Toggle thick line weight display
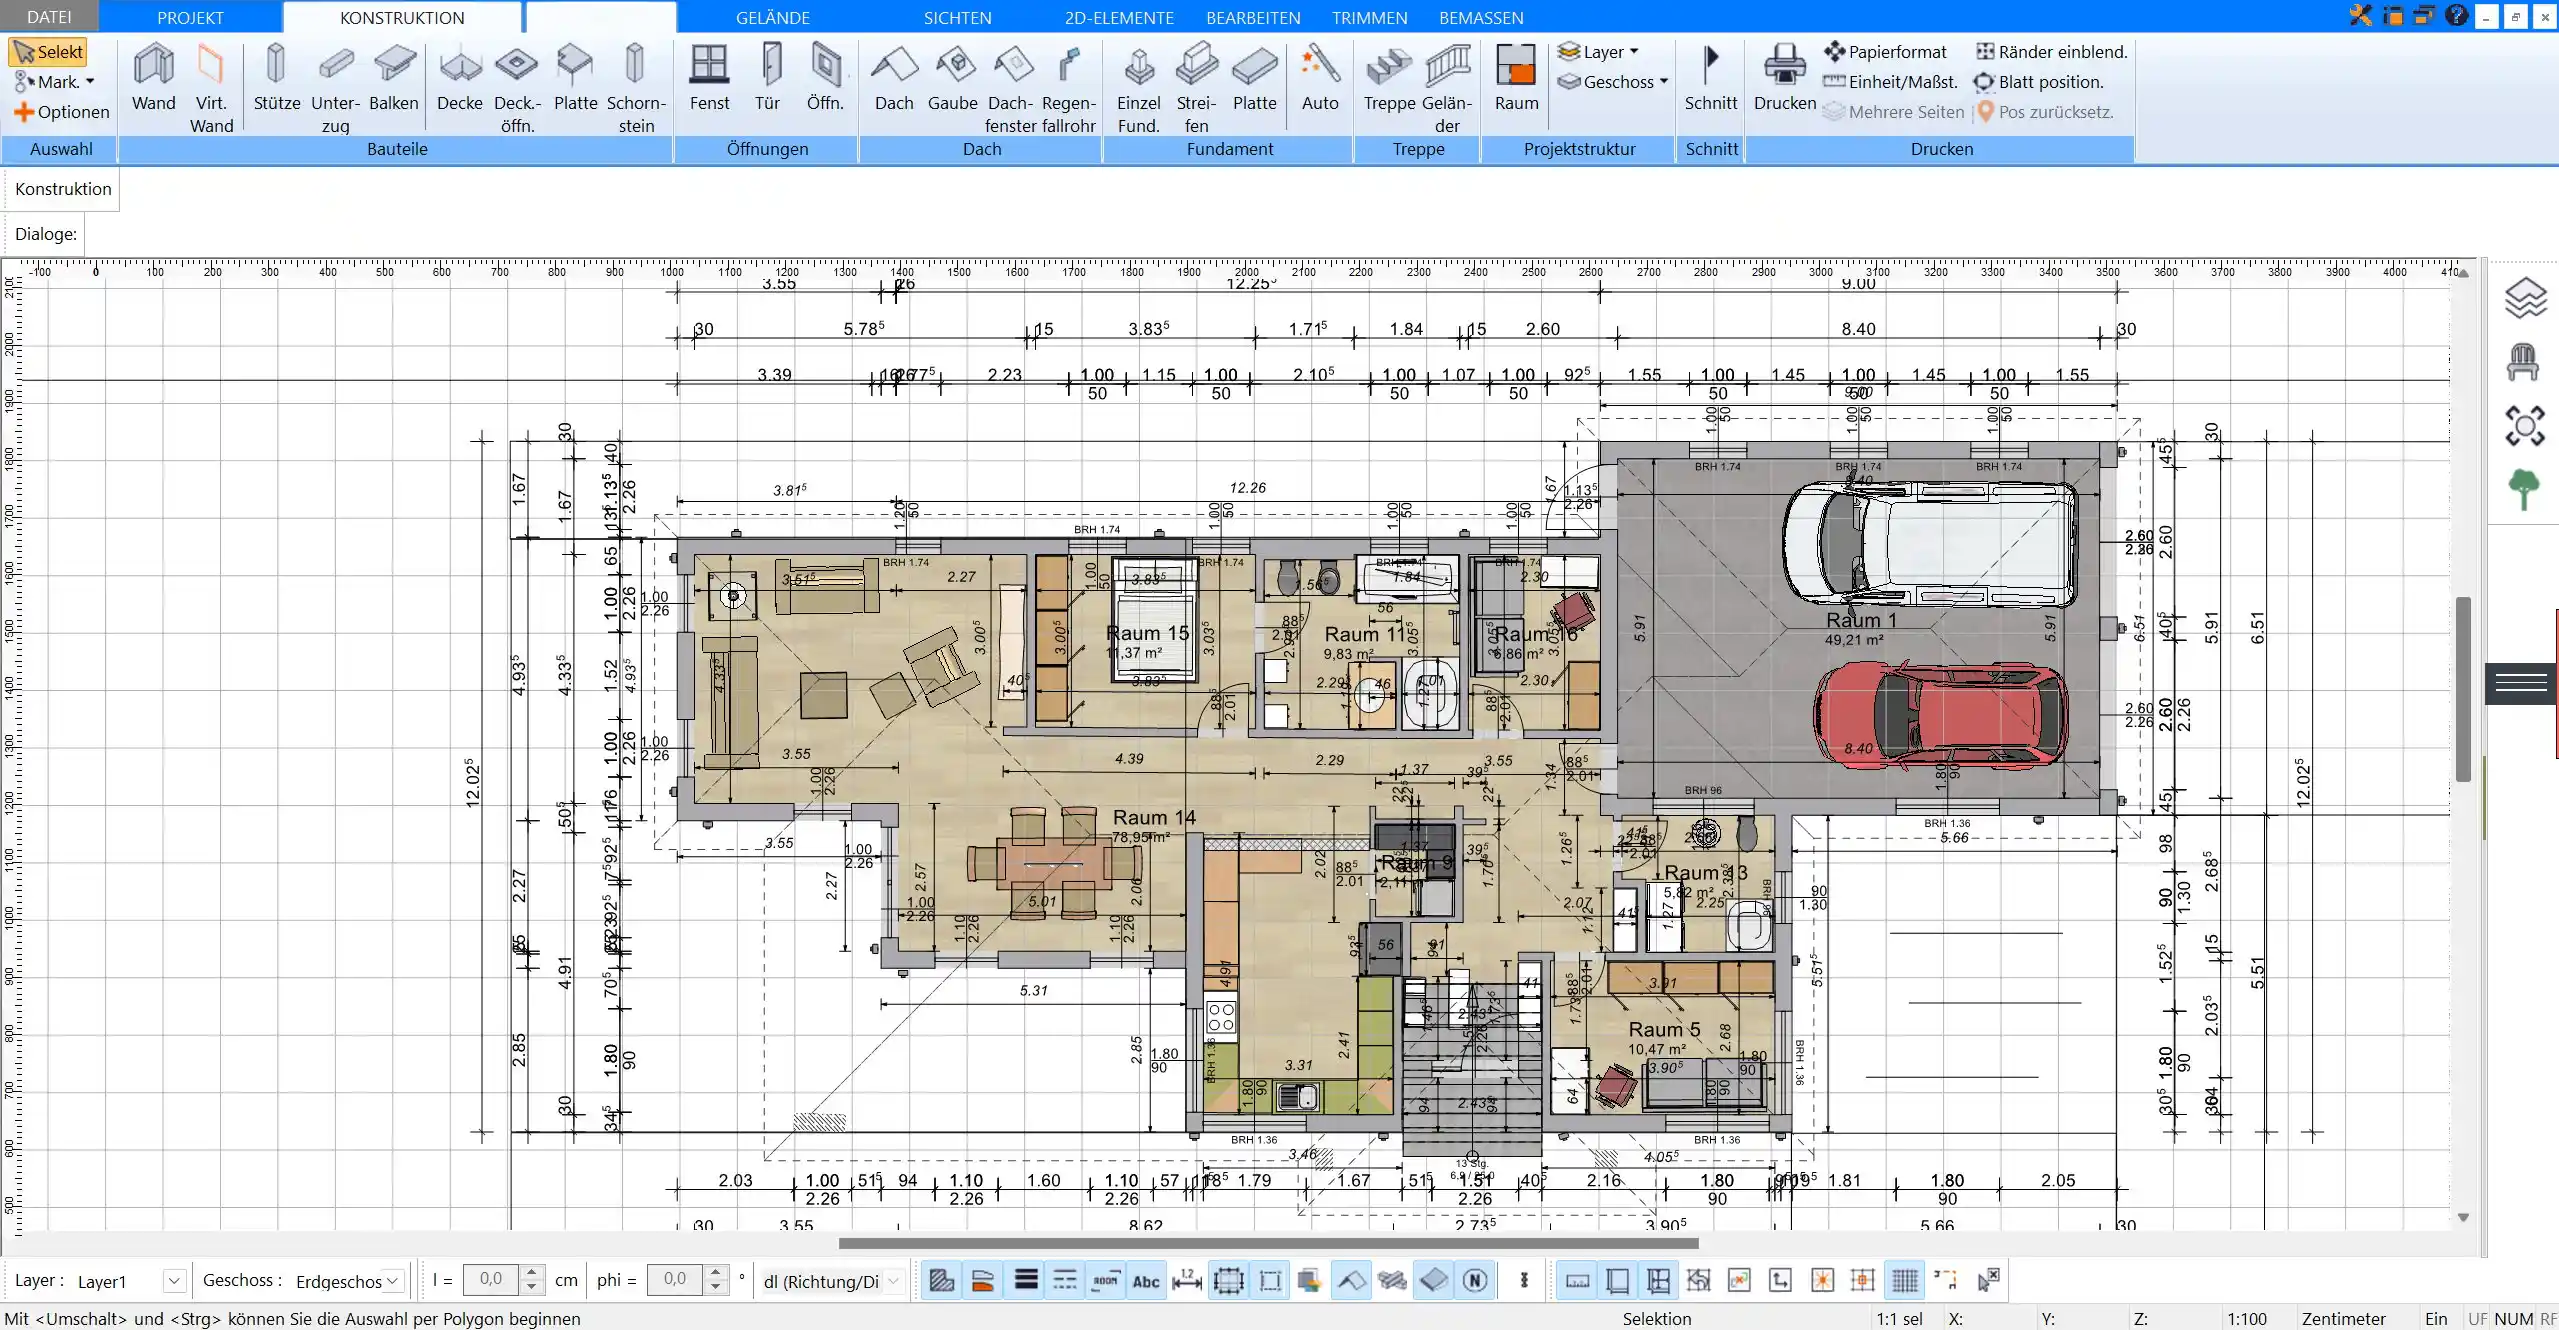Image resolution: width=2559 pixels, height=1330 pixels. point(1026,1280)
